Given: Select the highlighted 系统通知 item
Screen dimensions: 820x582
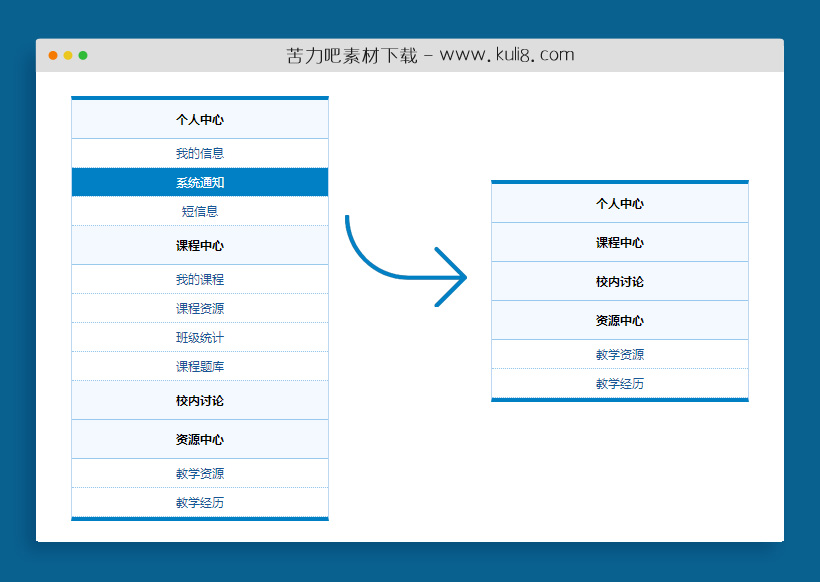Looking at the screenshot, I should (x=200, y=182).
